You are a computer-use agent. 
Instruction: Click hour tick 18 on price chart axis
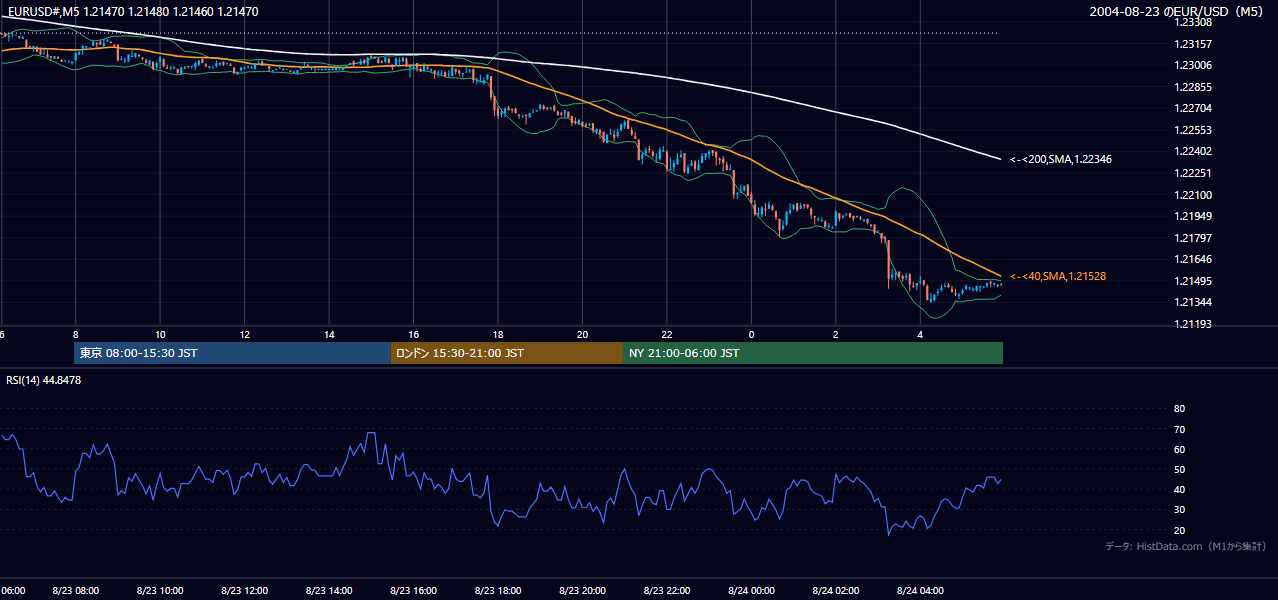tap(498, 334)
